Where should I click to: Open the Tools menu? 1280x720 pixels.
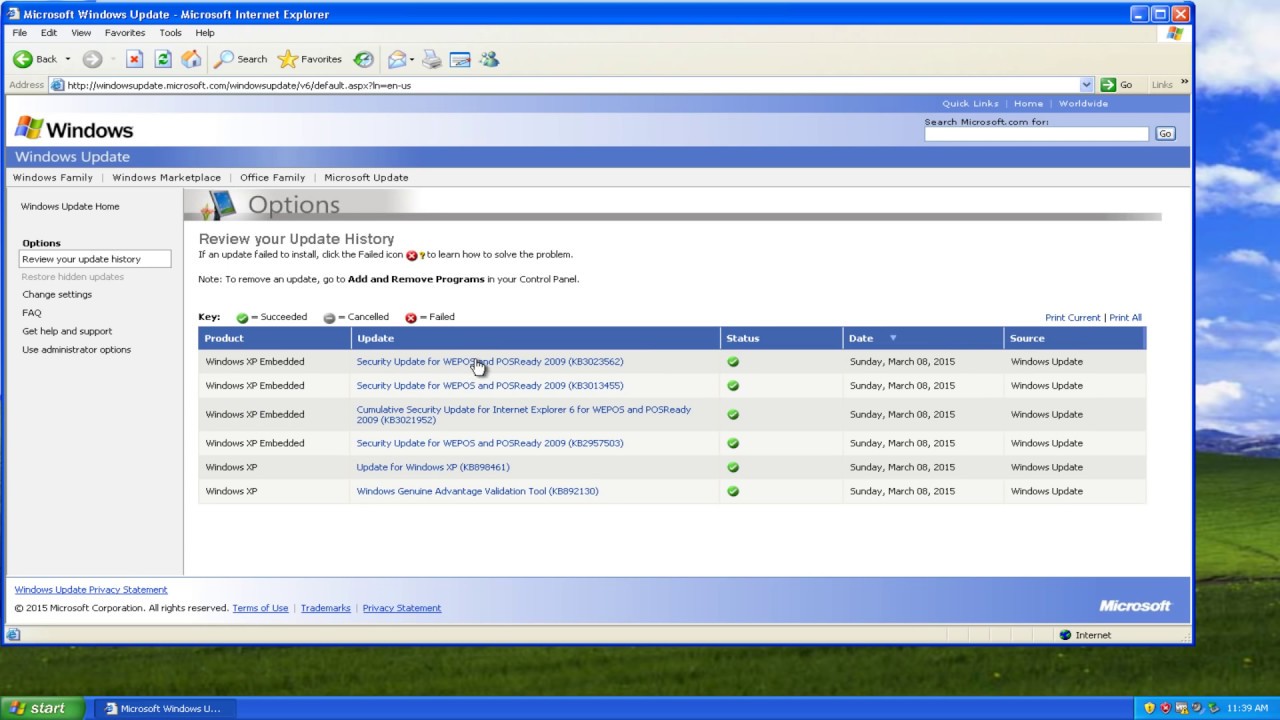pos(171,33)
